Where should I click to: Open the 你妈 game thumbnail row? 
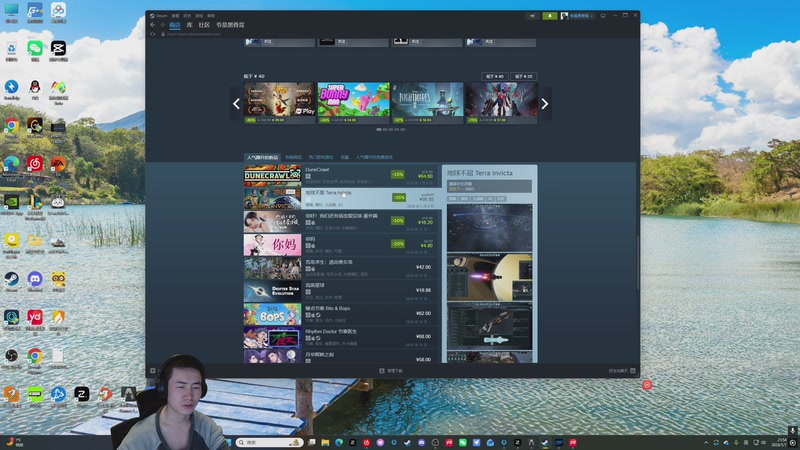341,245
